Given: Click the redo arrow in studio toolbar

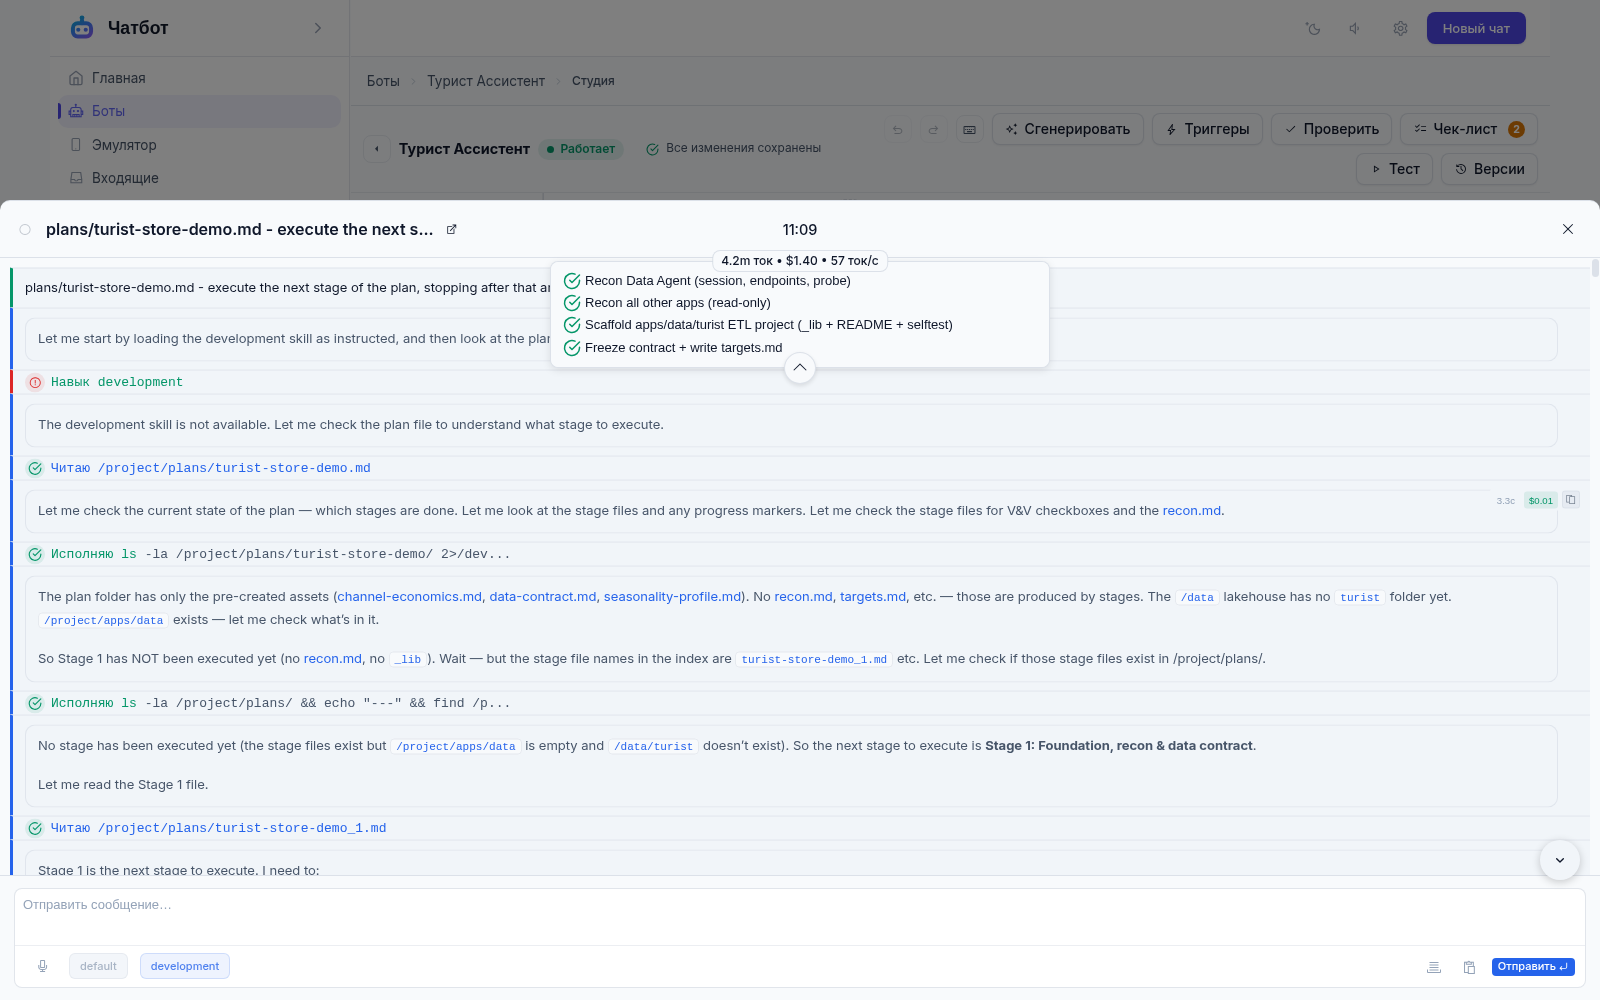Looking at the screenshot, I should [933, 130].
